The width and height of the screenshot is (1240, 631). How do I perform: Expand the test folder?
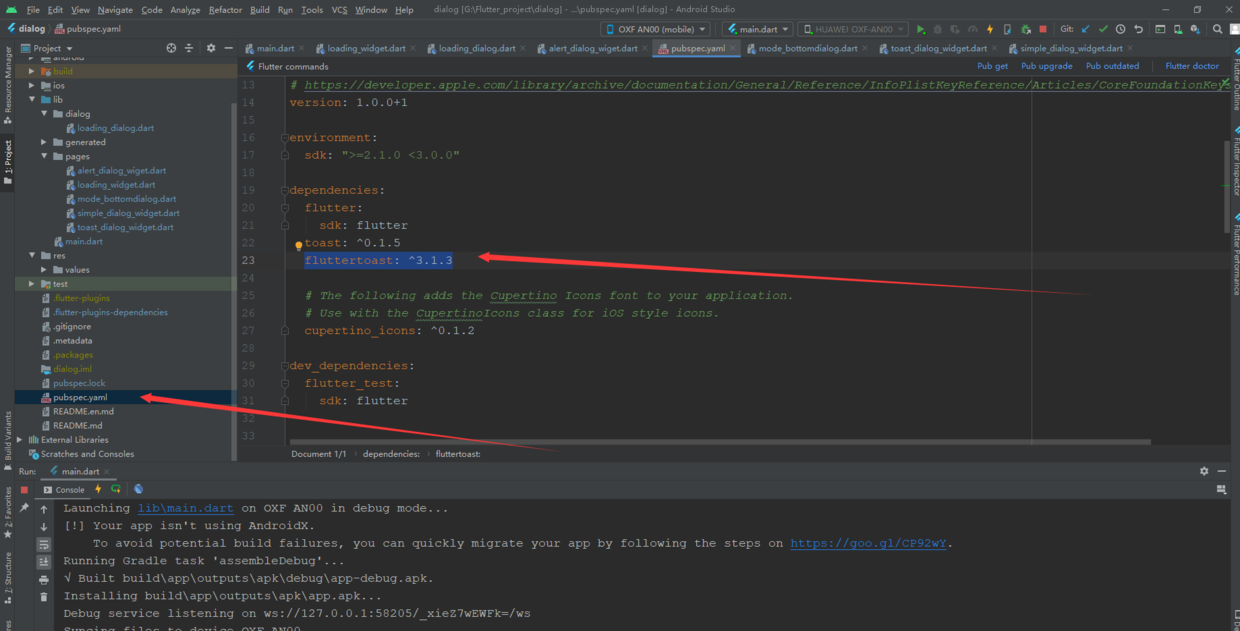(31, 284)
